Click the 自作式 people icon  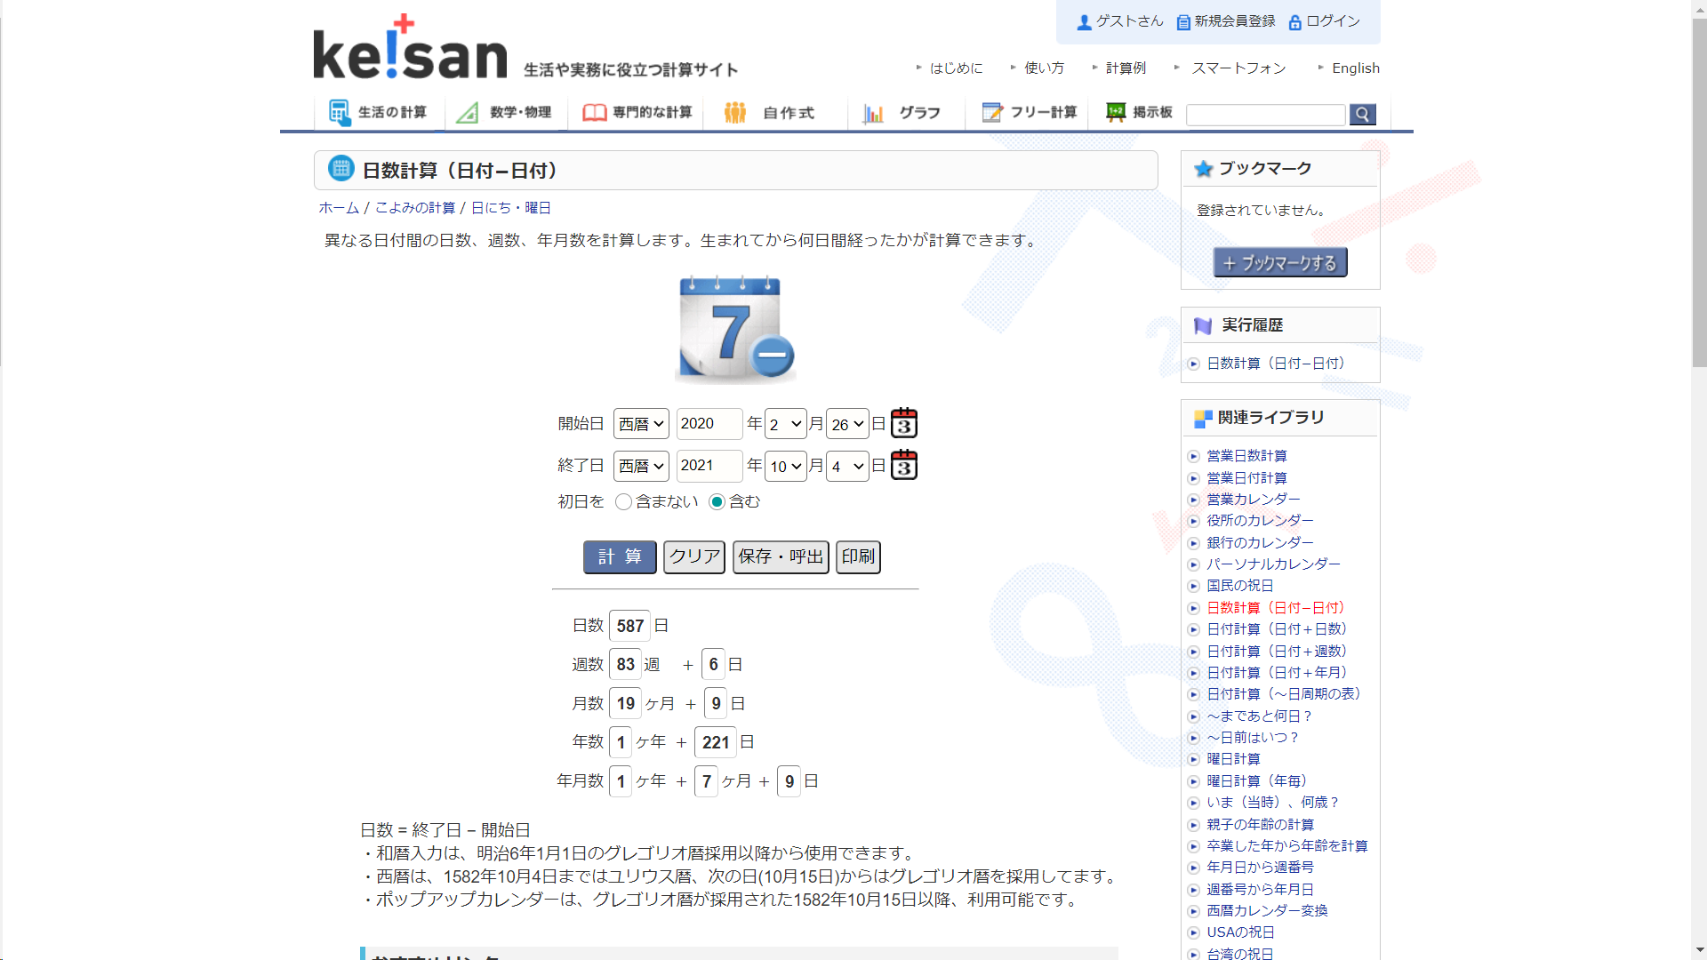(x=735, y=113)
